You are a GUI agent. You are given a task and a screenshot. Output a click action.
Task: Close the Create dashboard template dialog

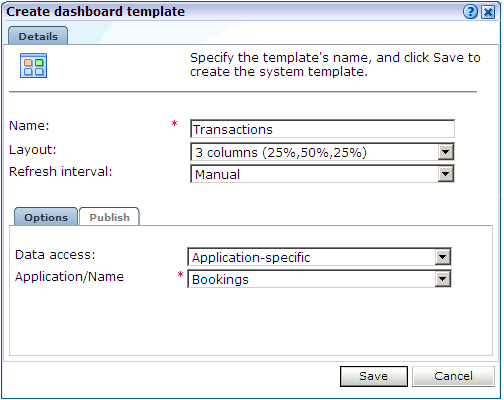[x=488, y=12]
